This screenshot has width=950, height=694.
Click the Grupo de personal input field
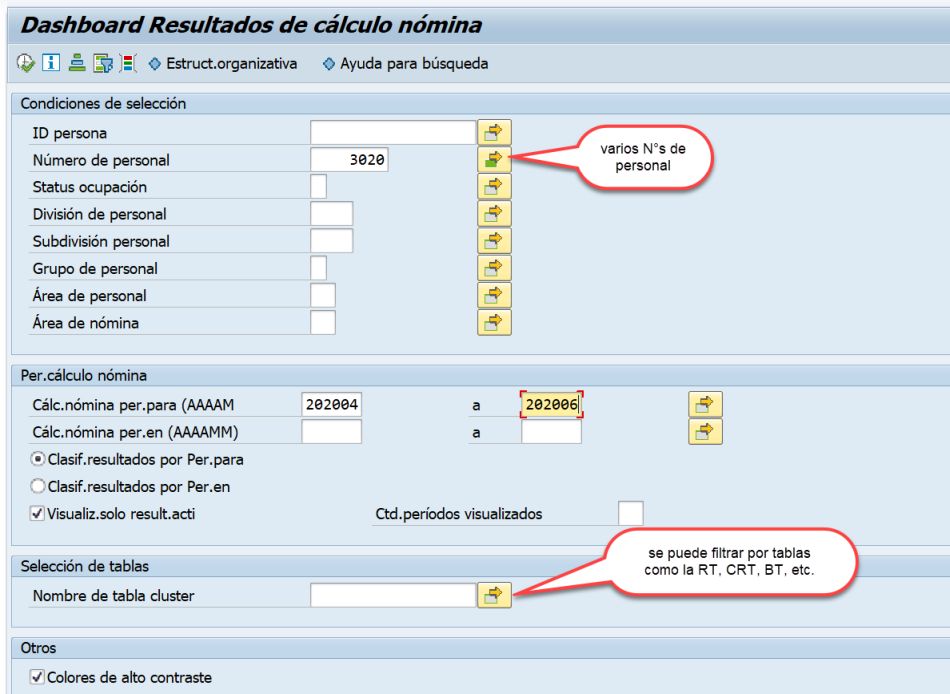(318, 268)
